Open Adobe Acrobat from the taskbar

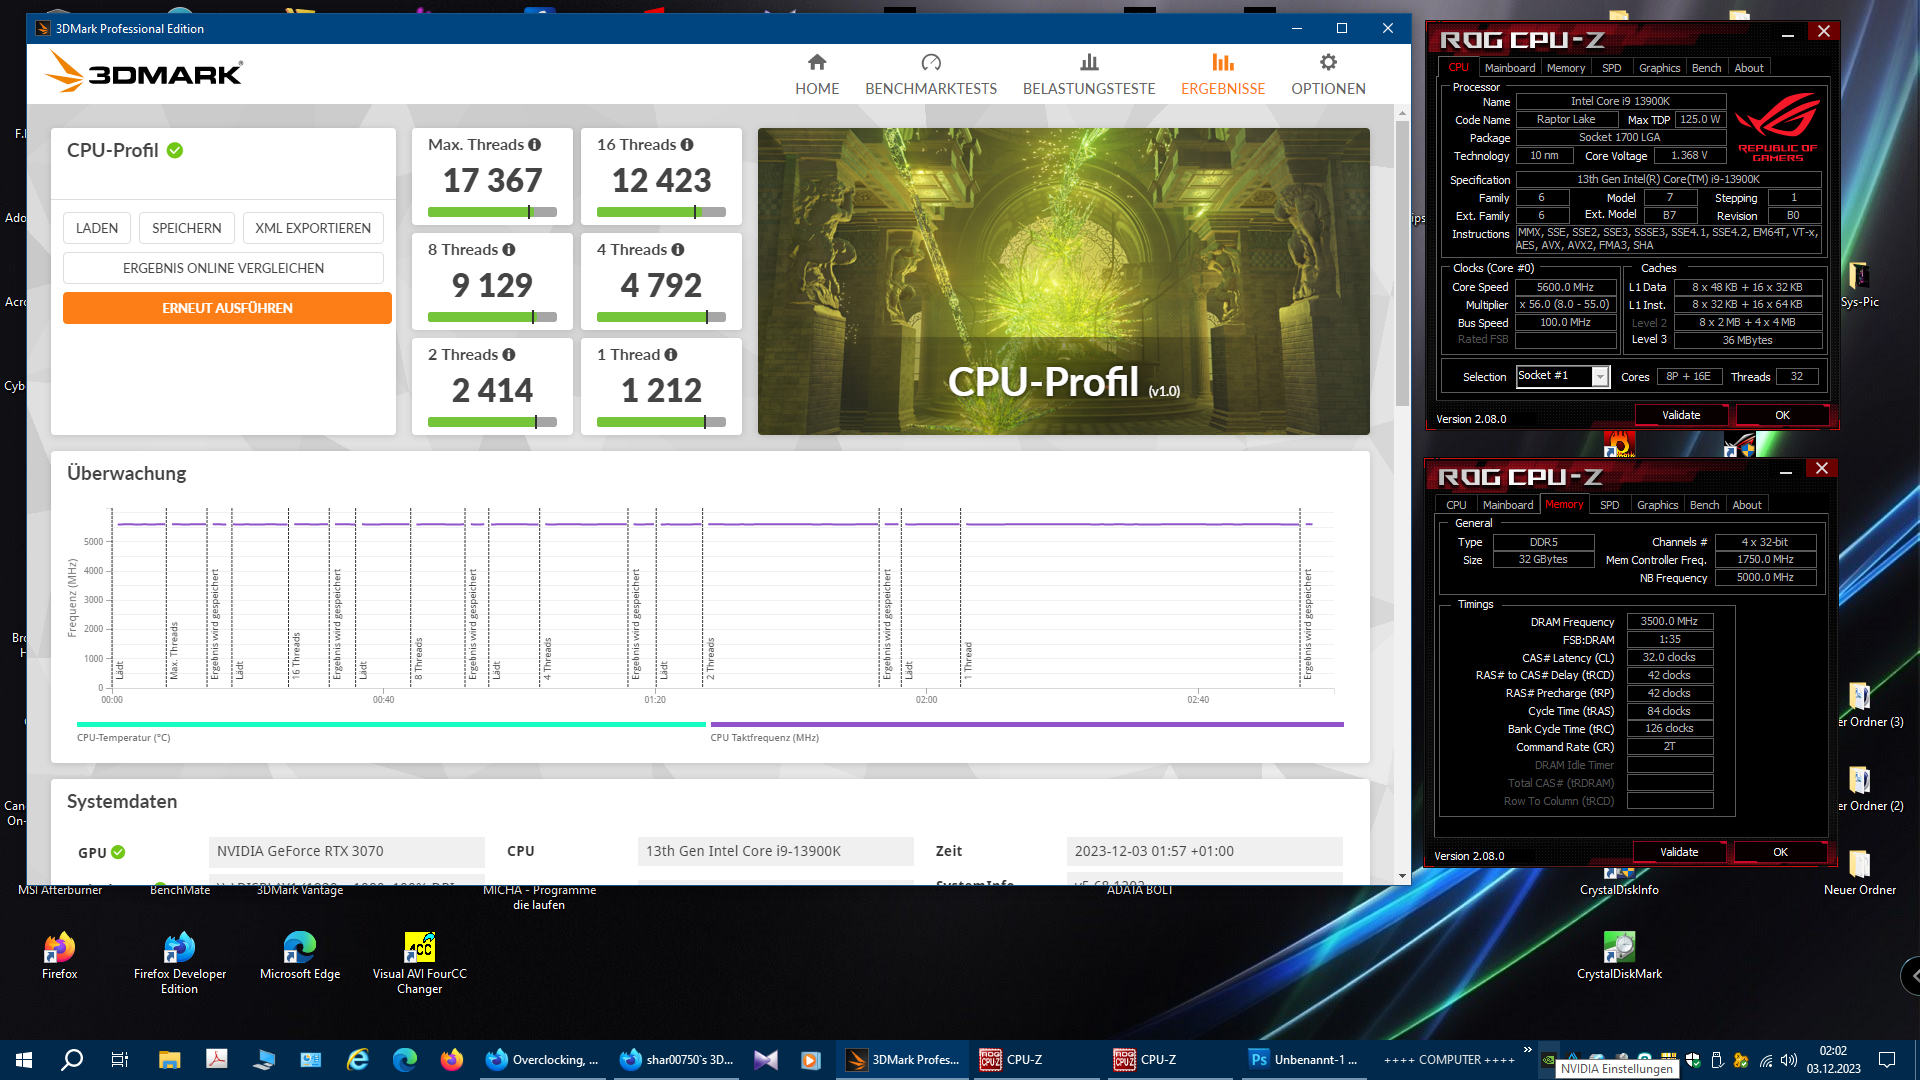217,1060
